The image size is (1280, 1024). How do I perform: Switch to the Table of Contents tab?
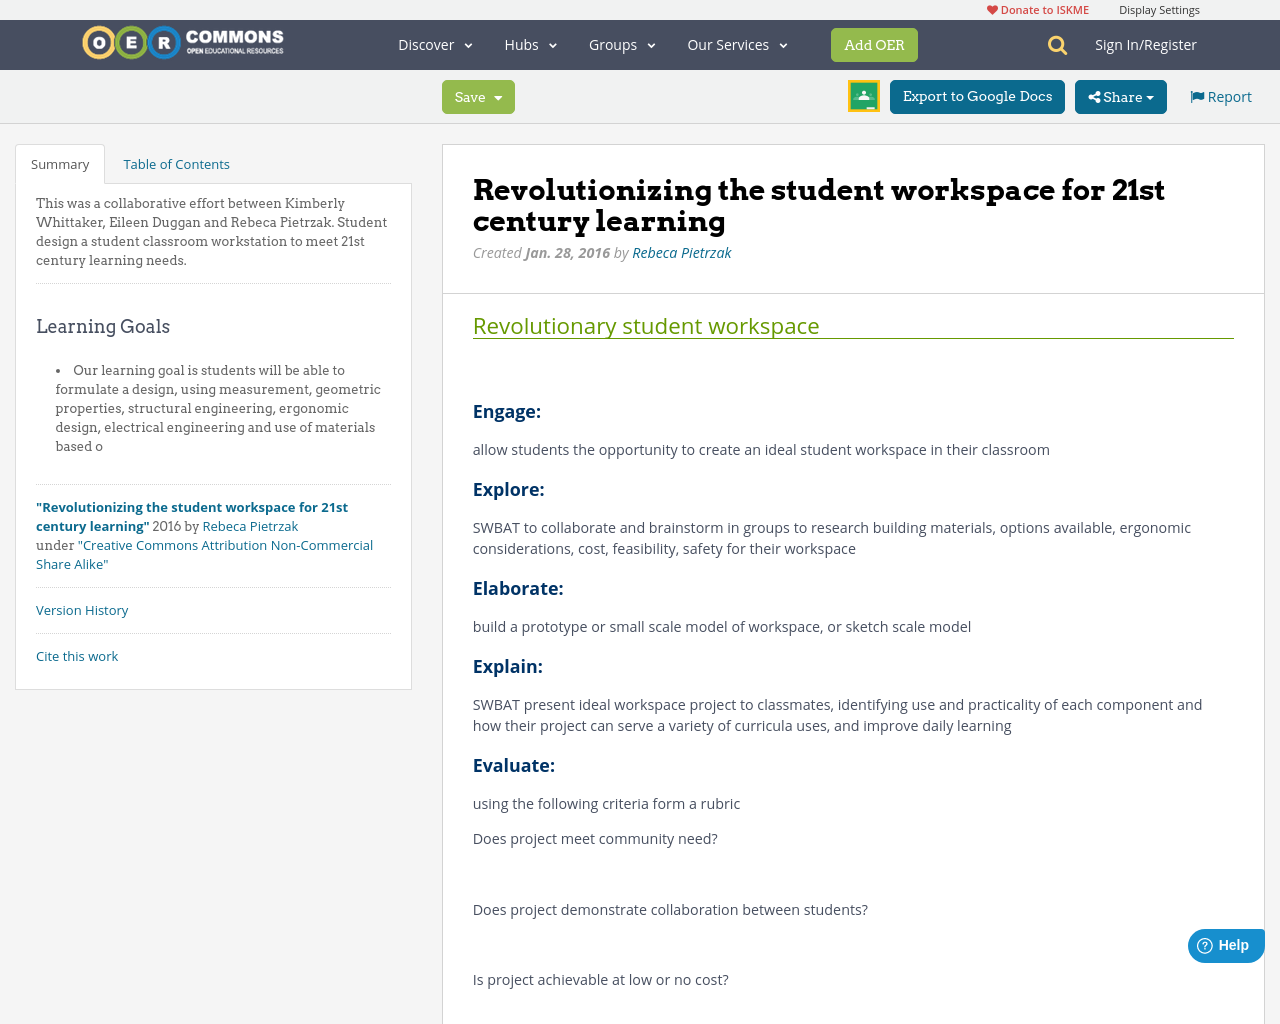click(176, 164)
